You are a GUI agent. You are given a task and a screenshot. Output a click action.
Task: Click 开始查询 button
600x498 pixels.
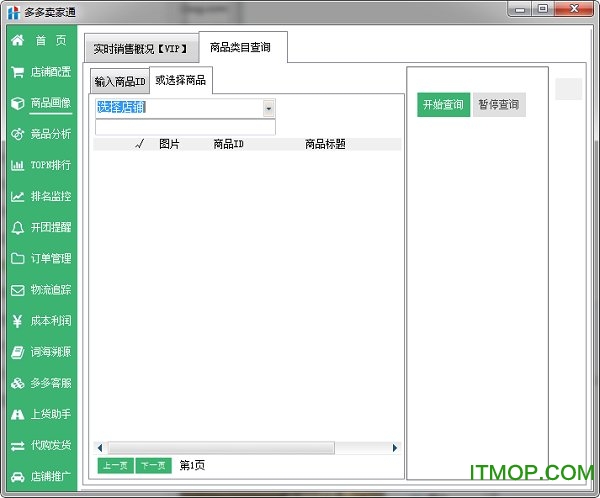coord(443,104)
